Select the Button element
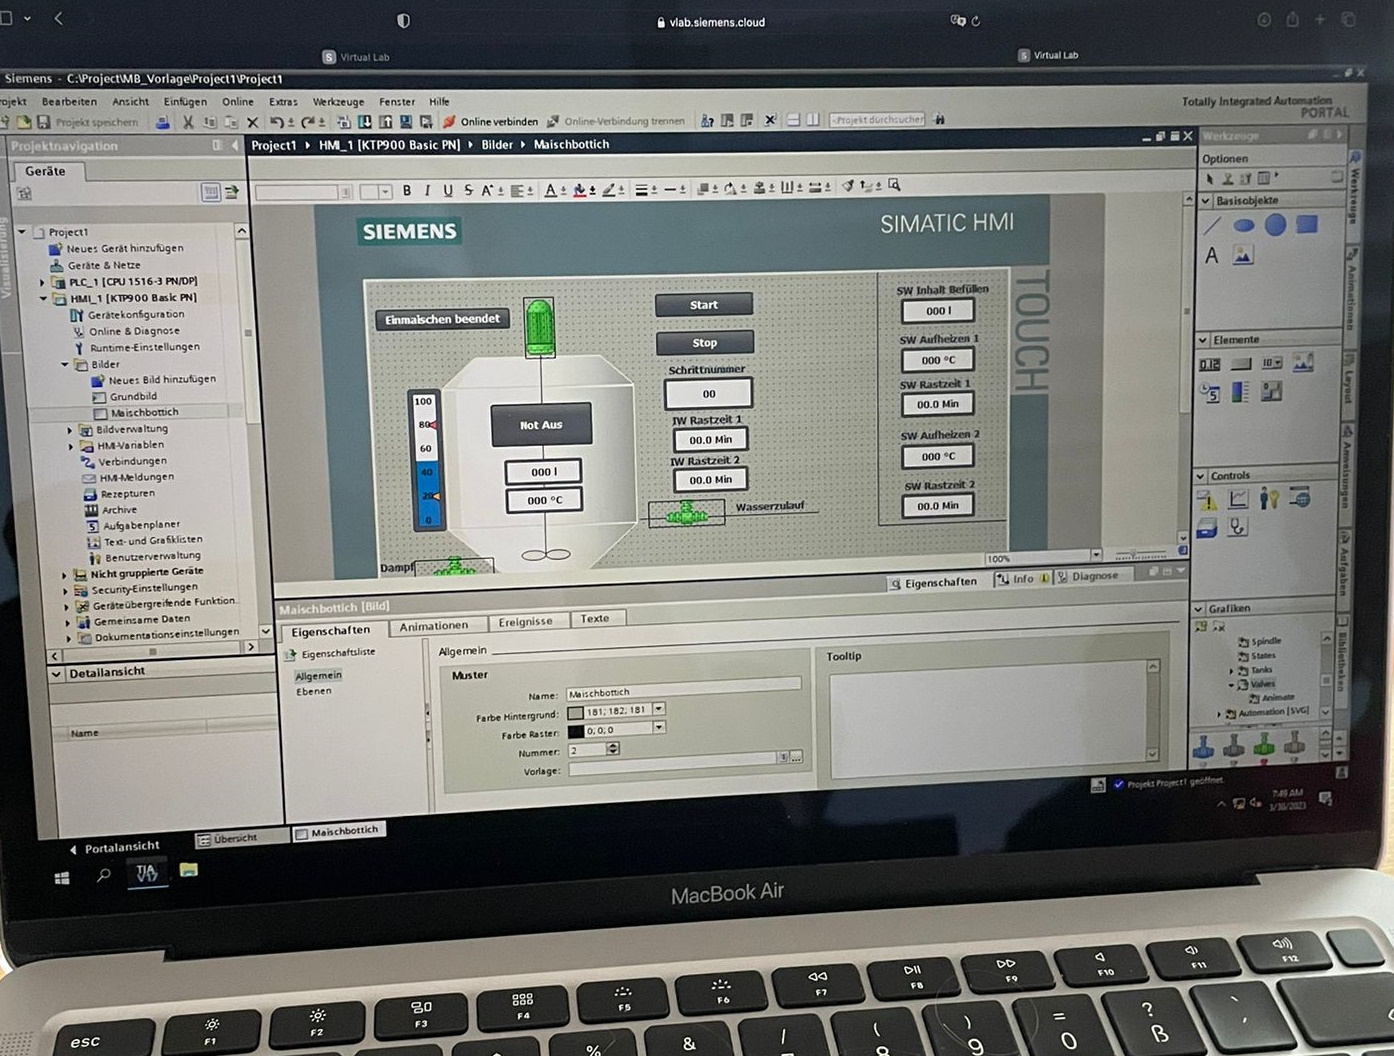This screenshot has height=1056, width=1394. [1240, 364]
